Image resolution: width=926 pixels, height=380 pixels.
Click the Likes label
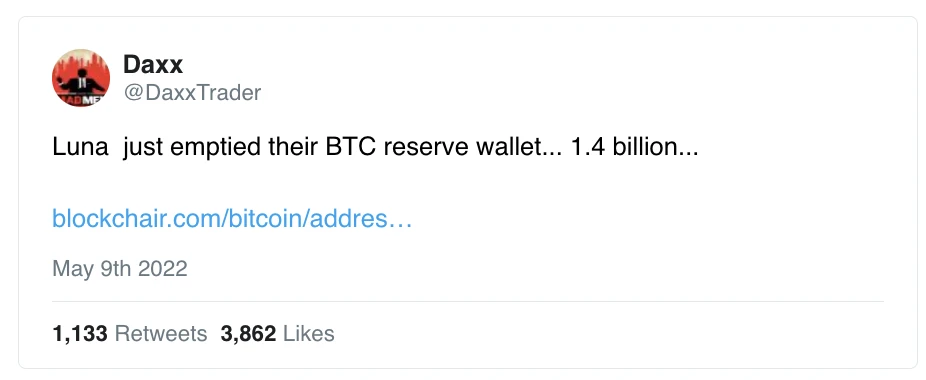coord(309,334)
